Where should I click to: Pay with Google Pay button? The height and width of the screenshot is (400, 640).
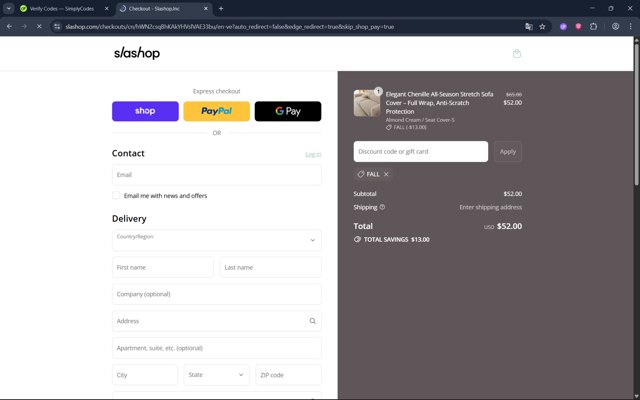click(288, 111)
